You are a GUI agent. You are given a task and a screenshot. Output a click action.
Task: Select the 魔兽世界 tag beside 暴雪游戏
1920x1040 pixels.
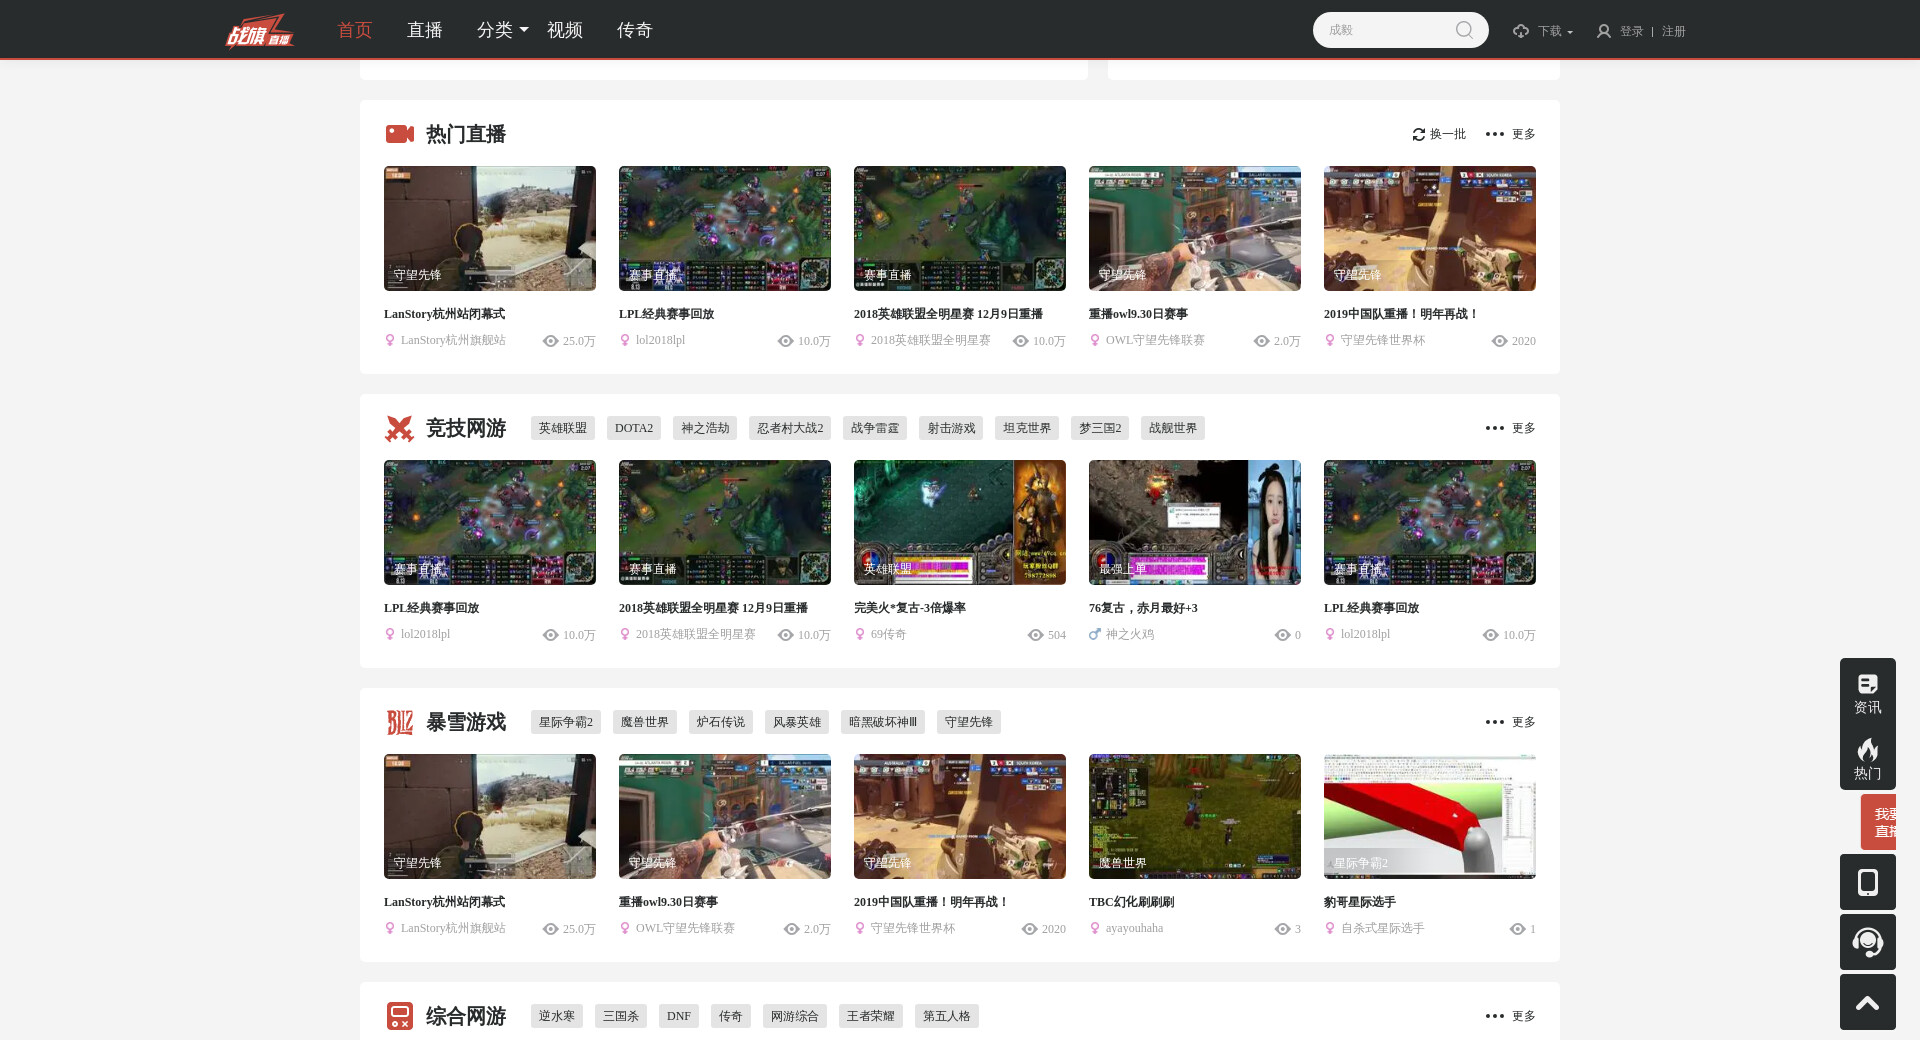[x=645, y=722]
